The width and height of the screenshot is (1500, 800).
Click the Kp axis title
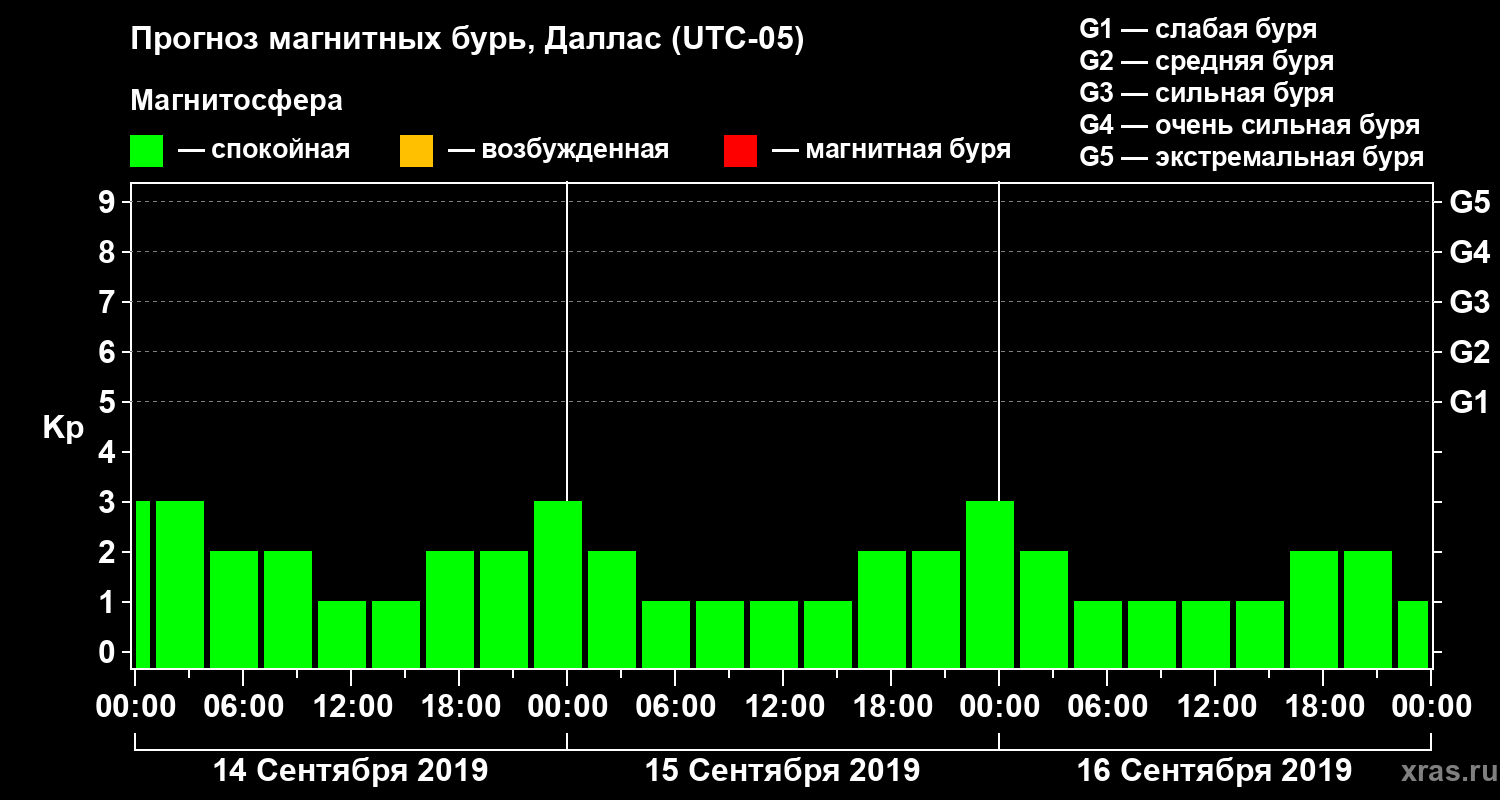63,427
